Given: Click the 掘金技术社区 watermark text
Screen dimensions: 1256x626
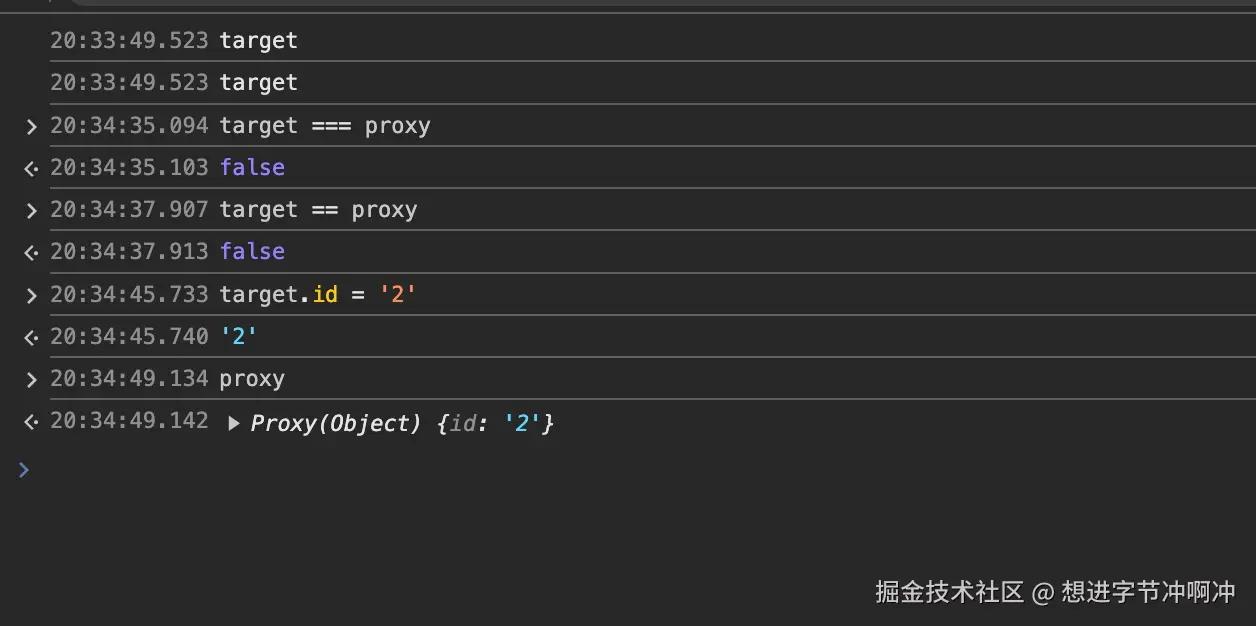Looking at the screenshot, I should click(949, 592).
